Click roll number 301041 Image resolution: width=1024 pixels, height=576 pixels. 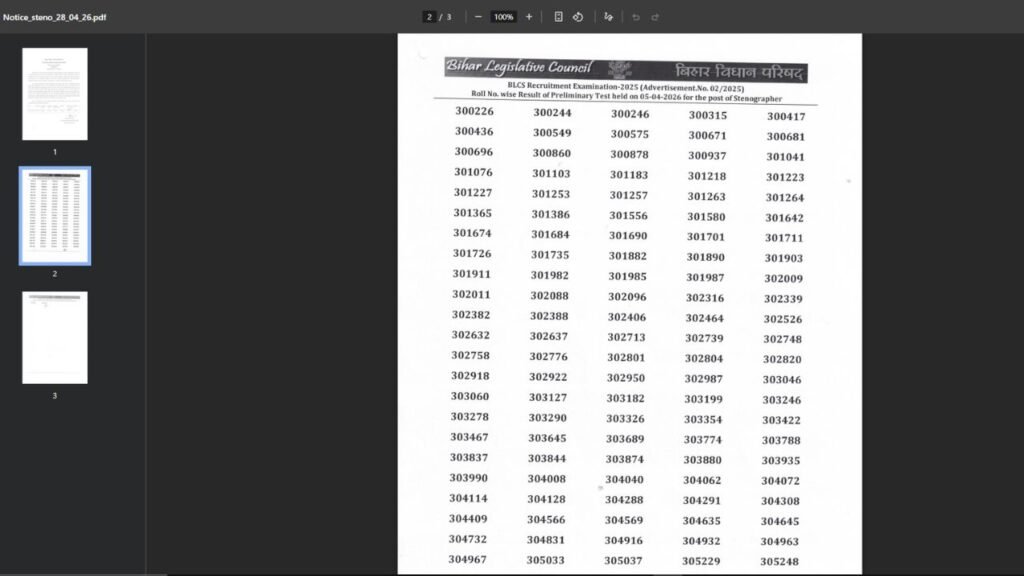click(x=786, y=157)
